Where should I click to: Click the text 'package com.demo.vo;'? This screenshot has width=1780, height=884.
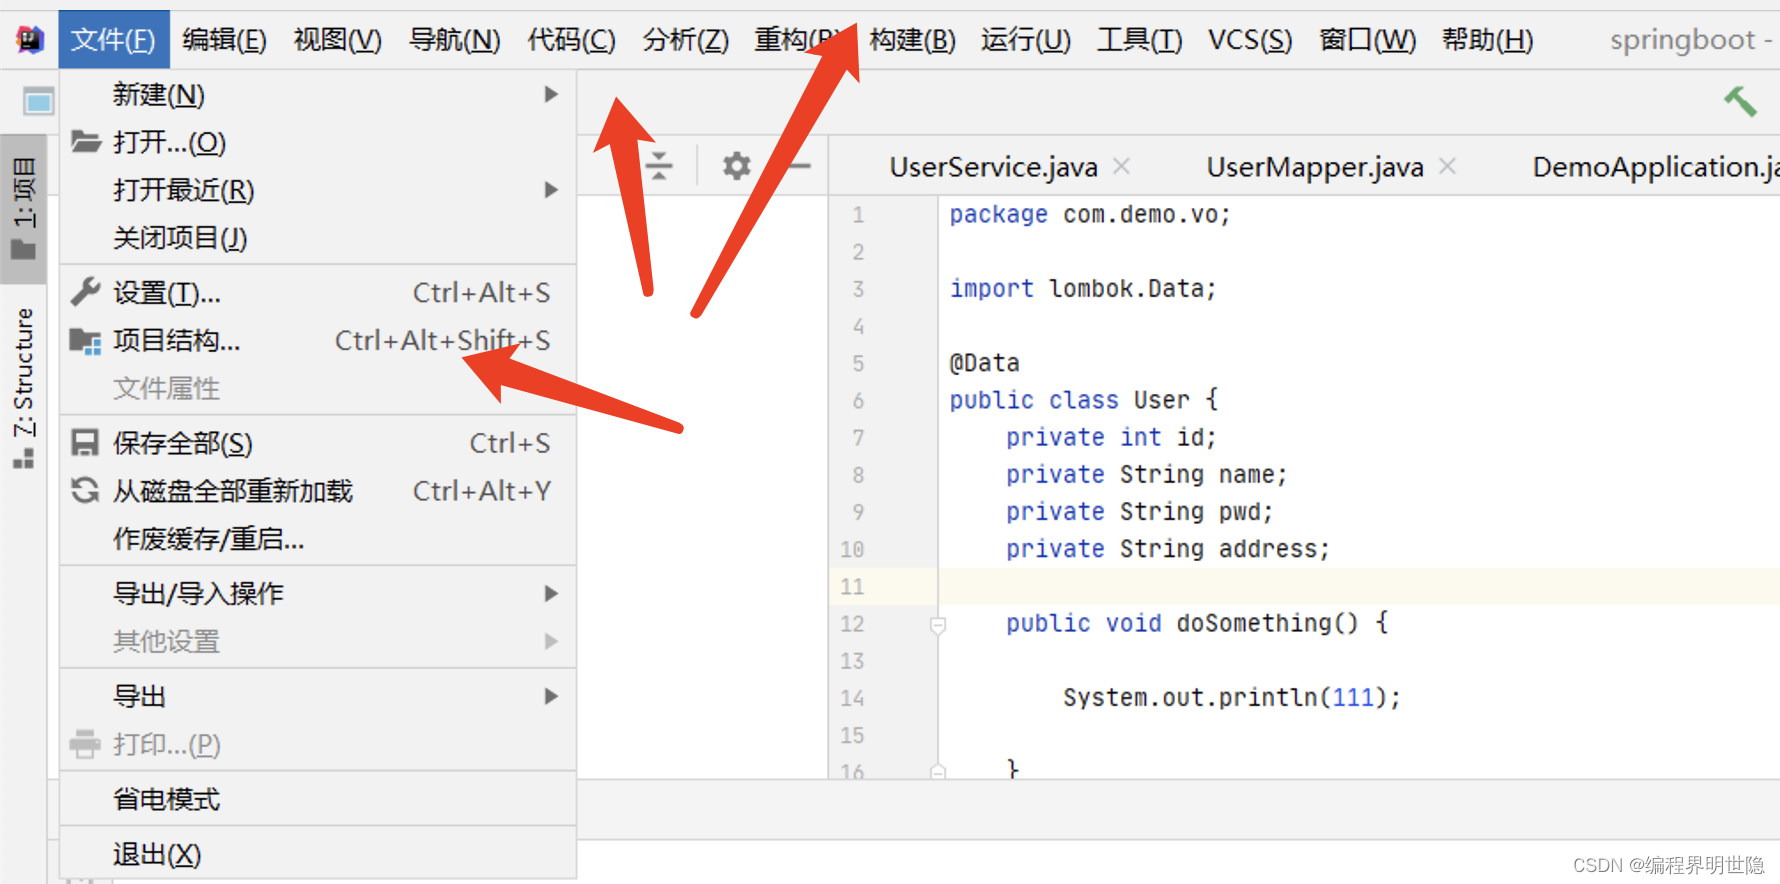(x=1090, y=214)
